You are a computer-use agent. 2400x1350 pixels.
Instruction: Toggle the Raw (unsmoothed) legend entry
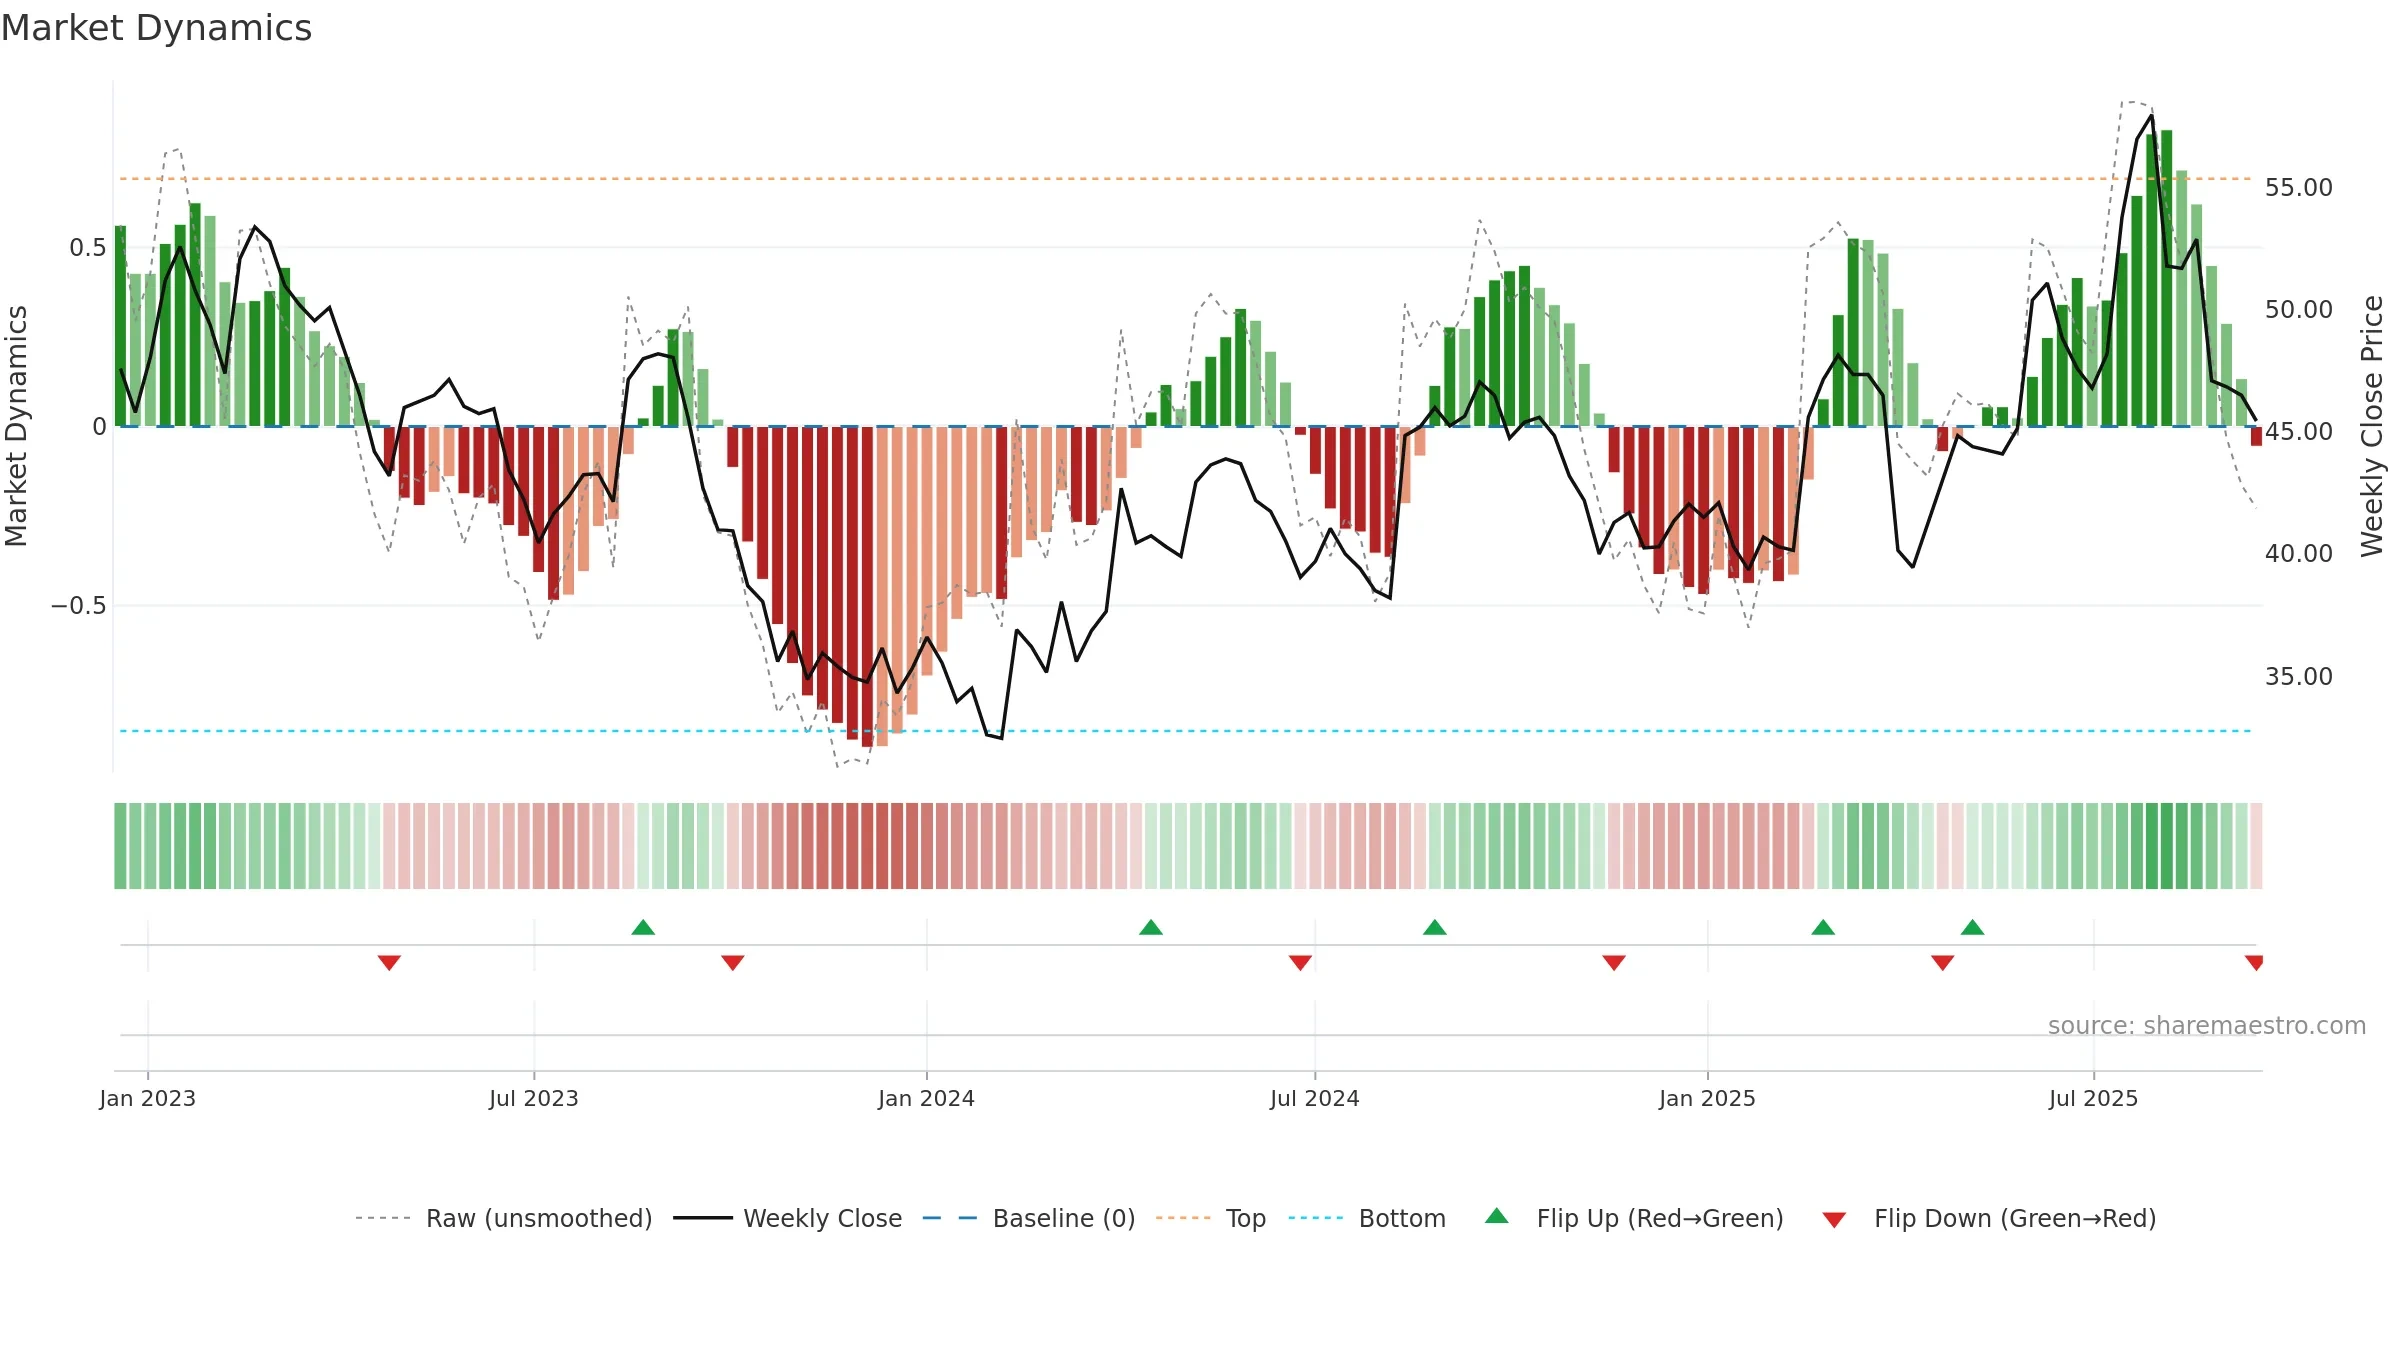(504, 1218)
